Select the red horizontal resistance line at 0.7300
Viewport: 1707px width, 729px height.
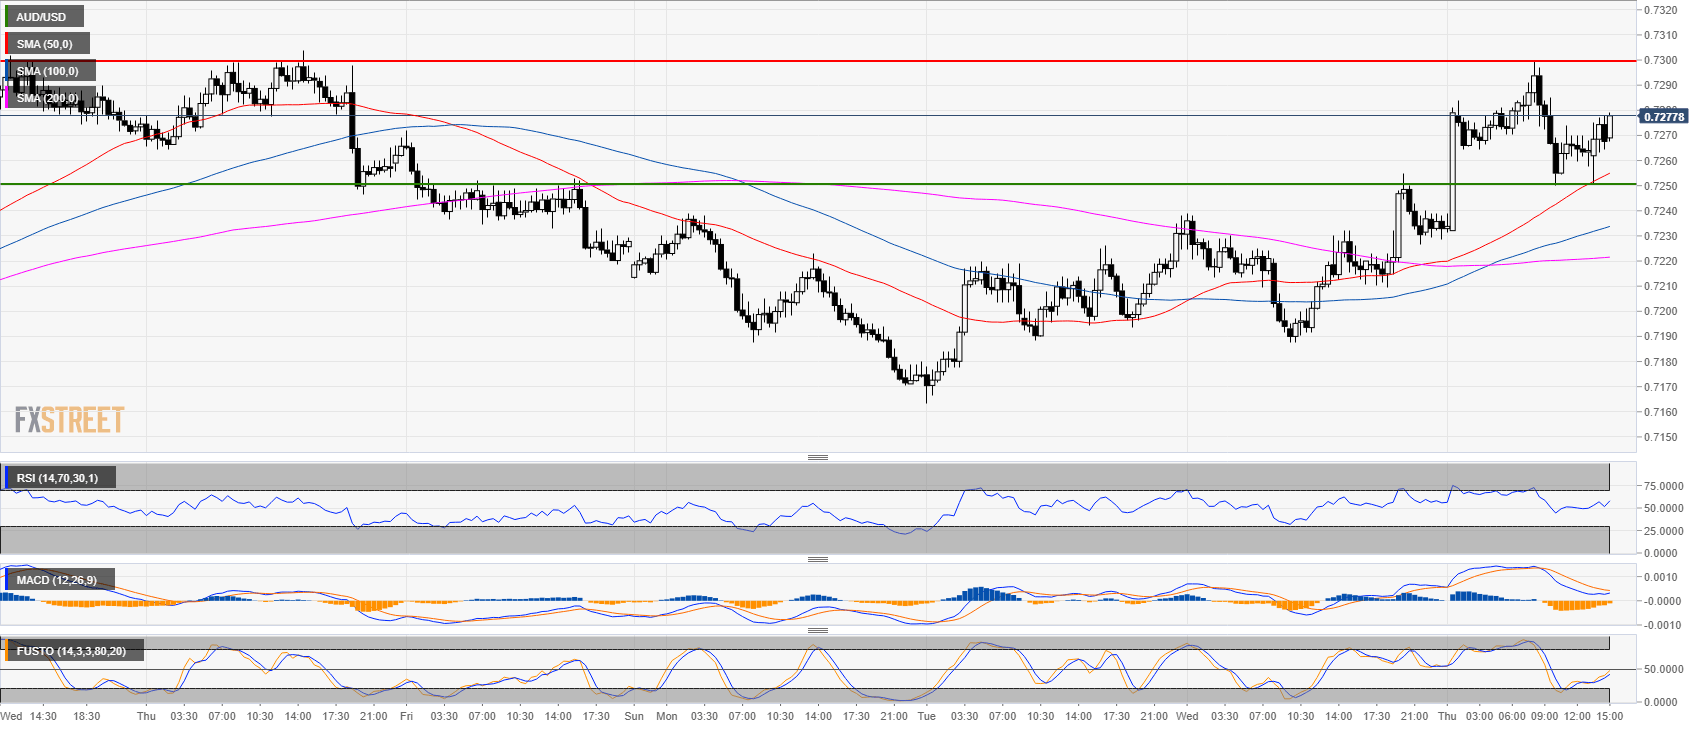[x=800, y=61]
